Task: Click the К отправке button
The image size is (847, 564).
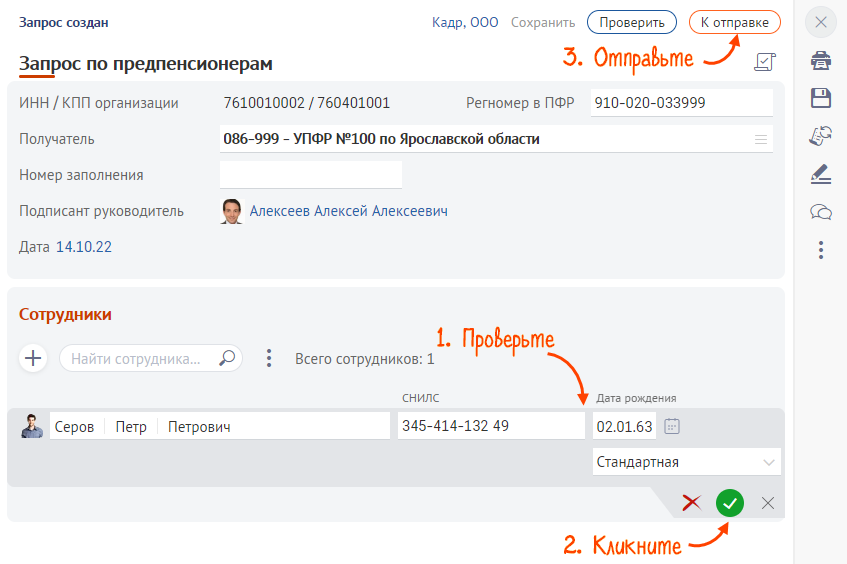Action: click(735, 22)
